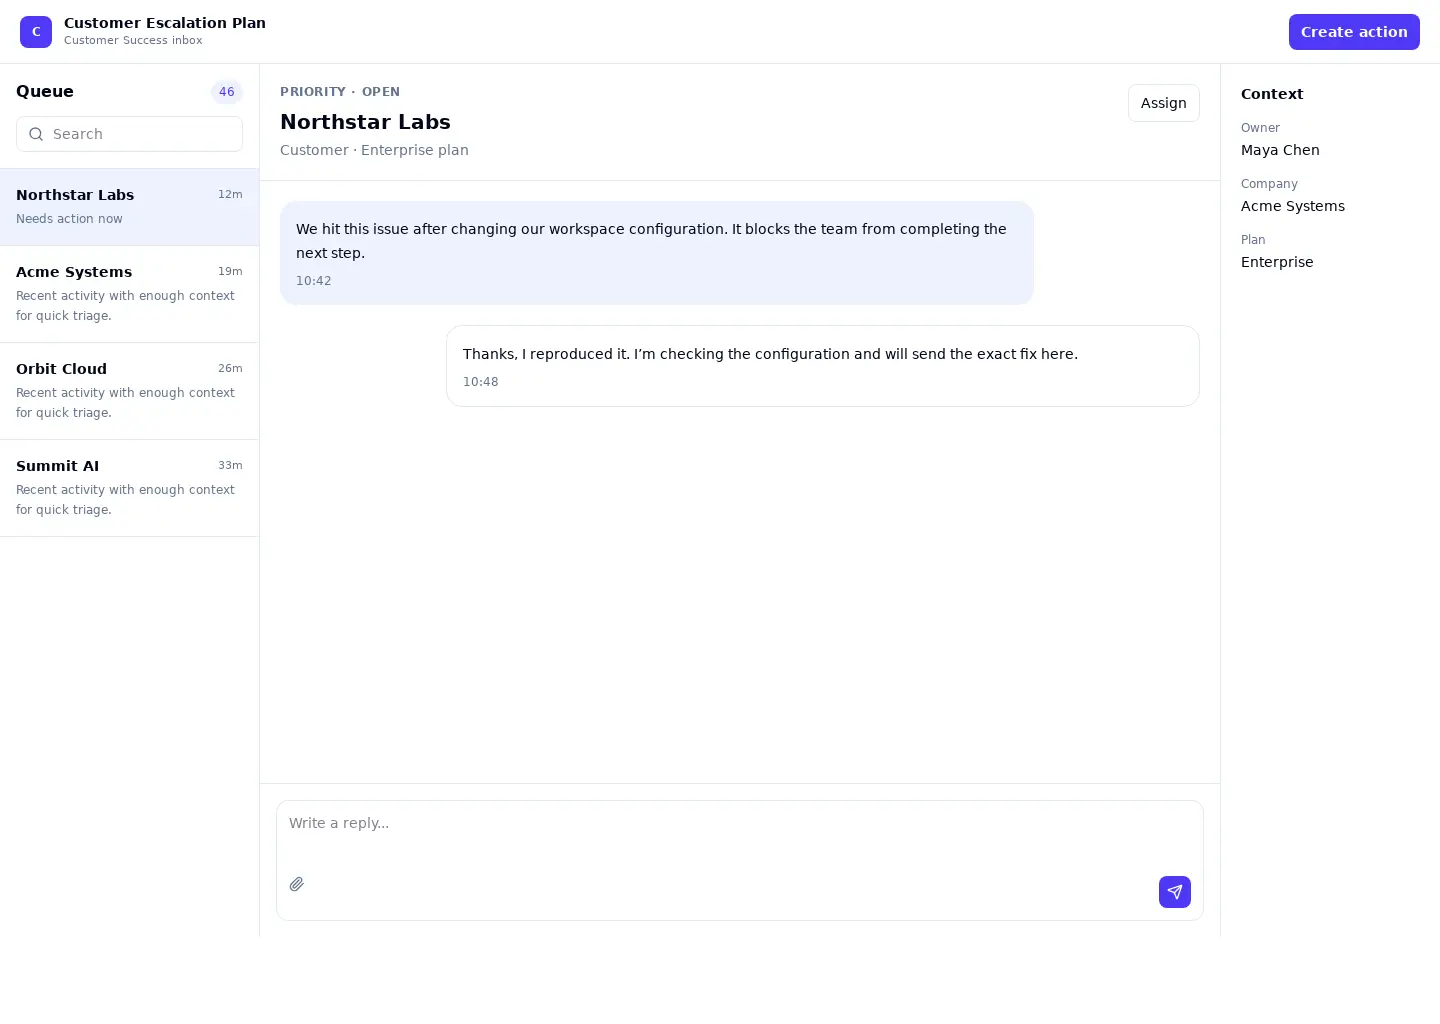Click the Queue heading
The width and height of the screenshot is (1440, 1024).
click(x=45, y=91)
